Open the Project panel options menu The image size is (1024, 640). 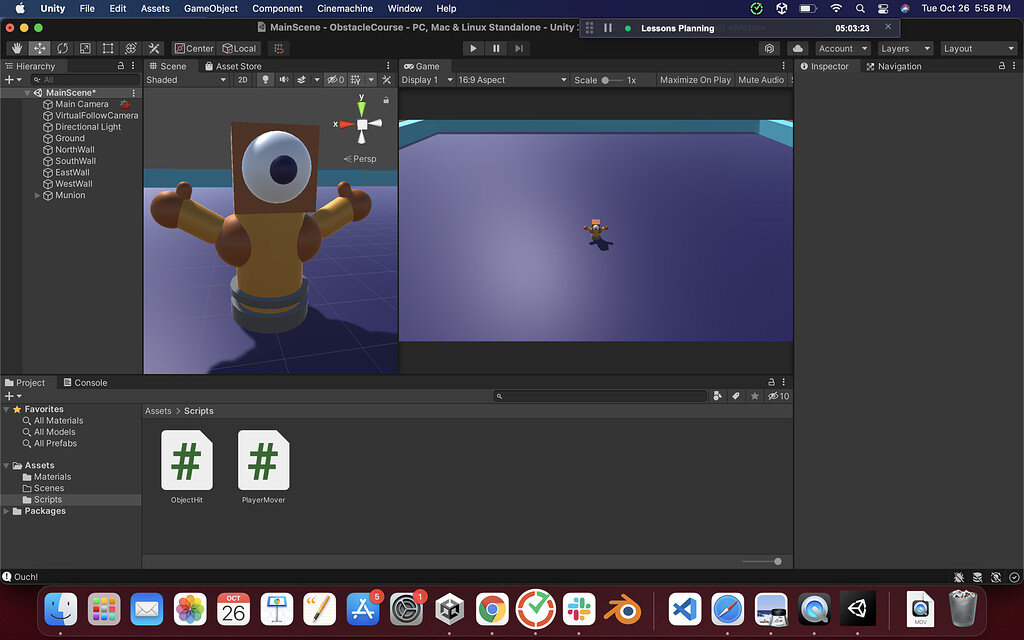tap(784, 382)
